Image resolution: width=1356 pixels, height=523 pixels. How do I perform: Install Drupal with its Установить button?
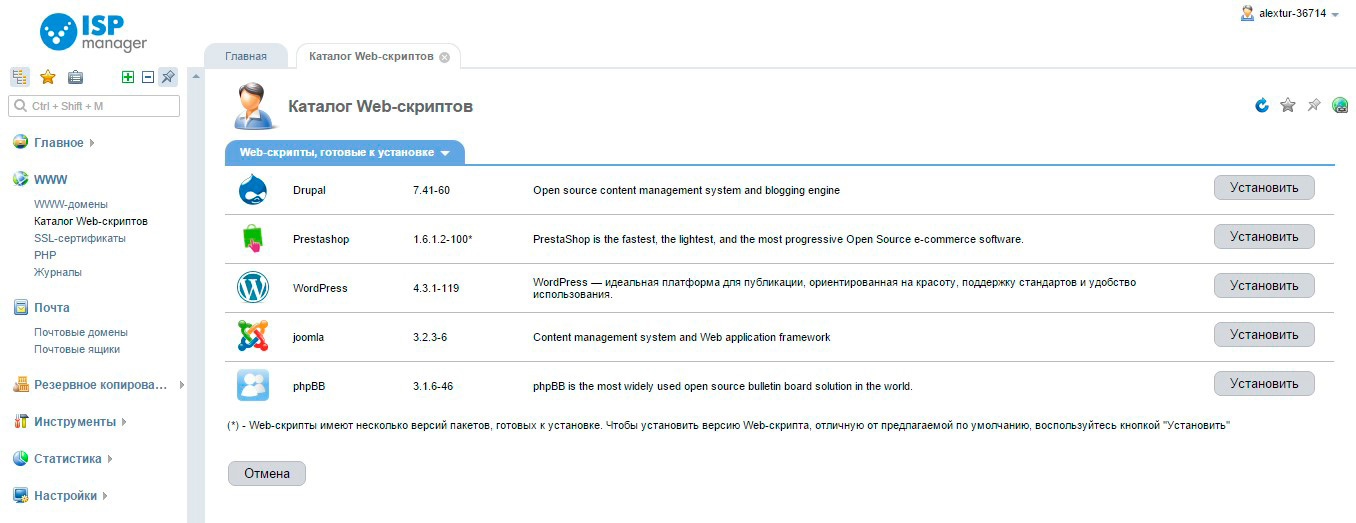tap(1264, 188)
